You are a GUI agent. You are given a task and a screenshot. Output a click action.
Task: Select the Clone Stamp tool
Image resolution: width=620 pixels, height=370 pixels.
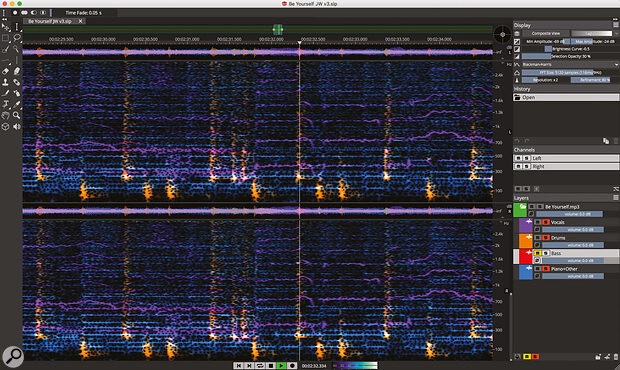pos(6,82)
